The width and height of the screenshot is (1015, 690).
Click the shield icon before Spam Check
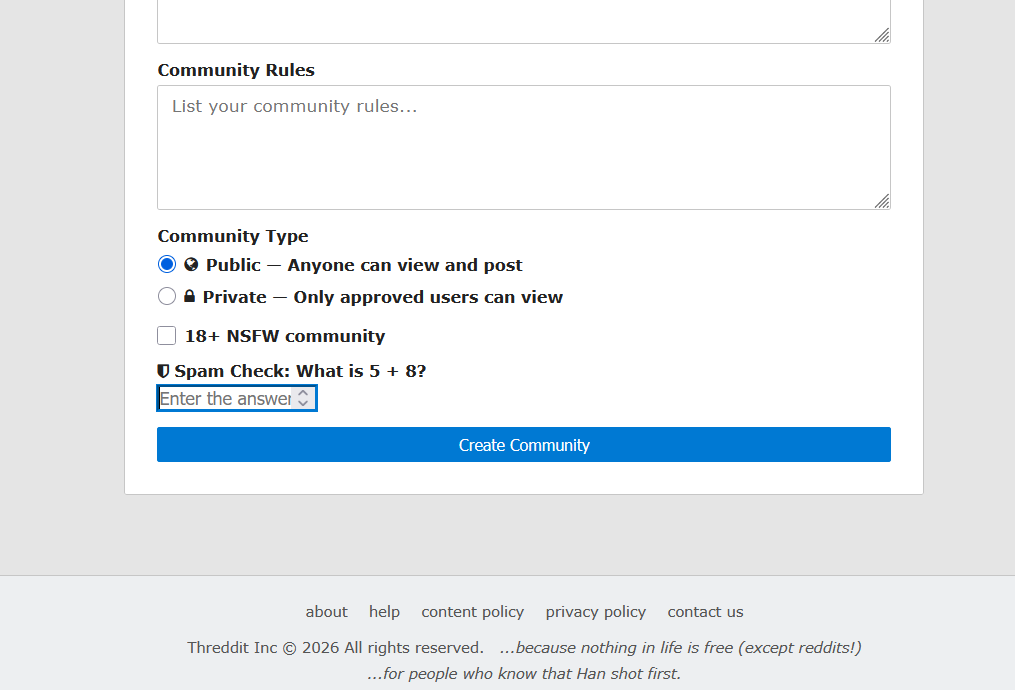(164, 371)
